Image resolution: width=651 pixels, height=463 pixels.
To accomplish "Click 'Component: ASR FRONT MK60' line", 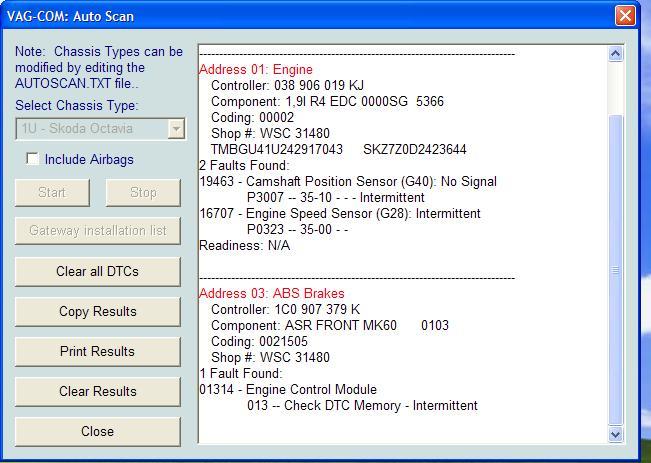I will pyautogui.click(x=330, y=326).
